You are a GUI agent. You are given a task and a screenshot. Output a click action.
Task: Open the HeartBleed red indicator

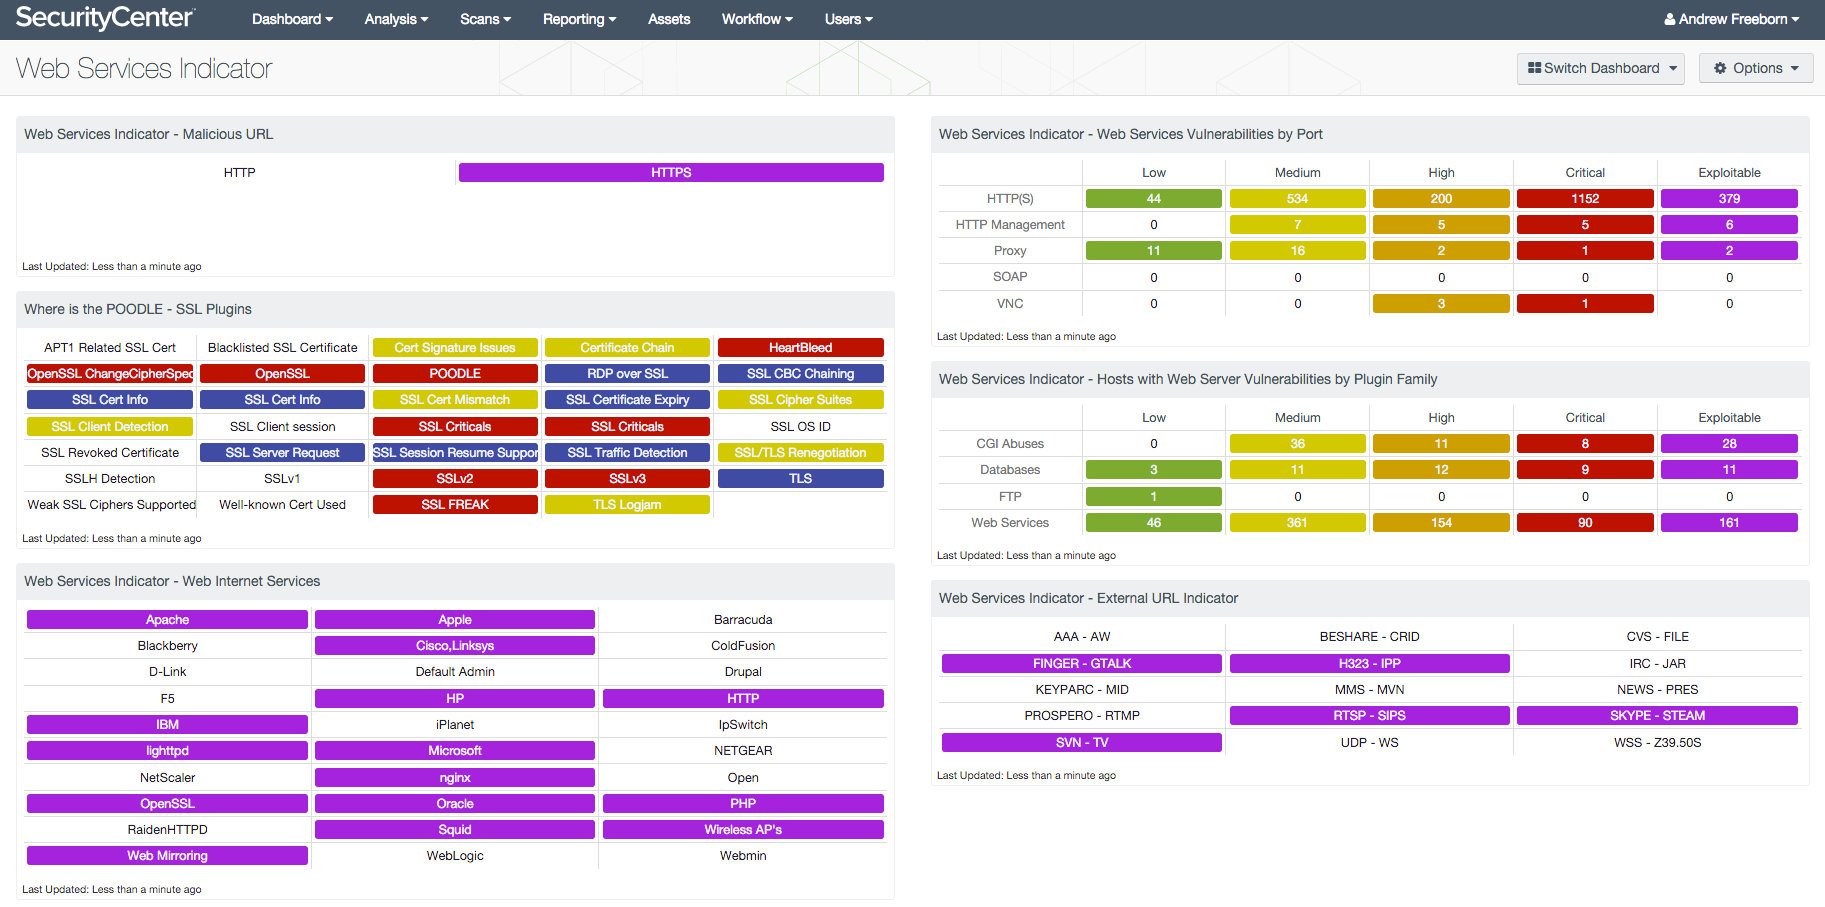click(800, 348)
